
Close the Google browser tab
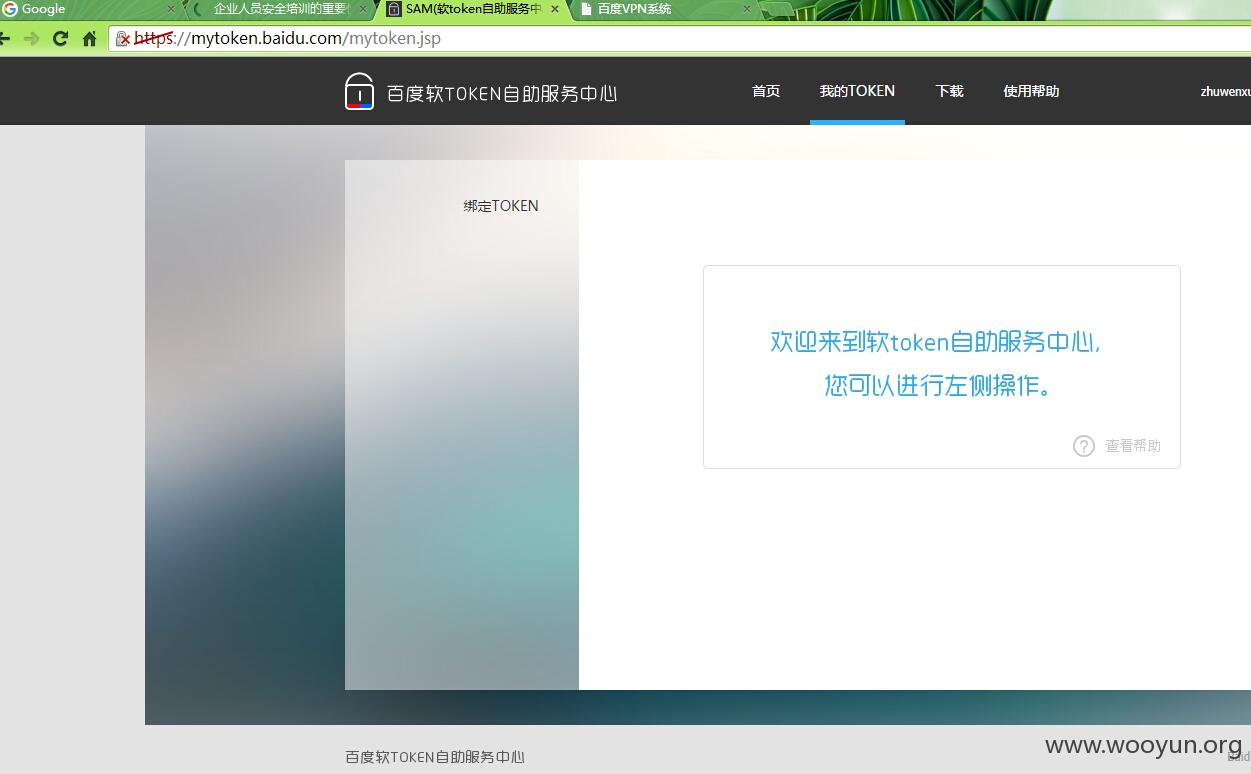point(171,9)
